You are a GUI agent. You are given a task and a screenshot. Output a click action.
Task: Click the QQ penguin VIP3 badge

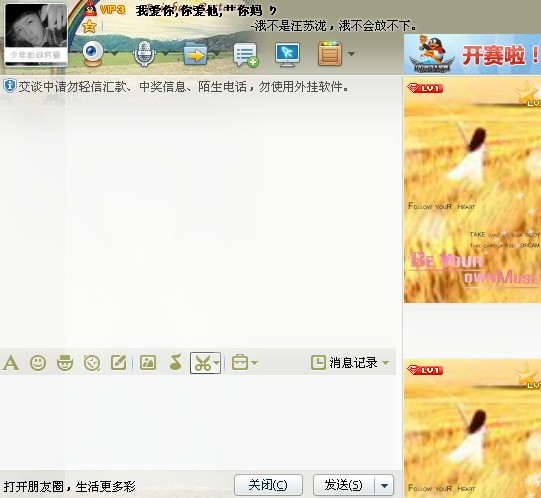(105, 9)
